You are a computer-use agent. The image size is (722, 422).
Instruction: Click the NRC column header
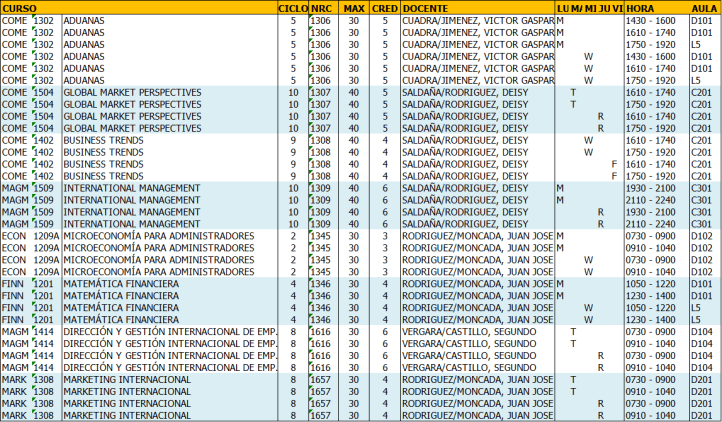(321, 7)
